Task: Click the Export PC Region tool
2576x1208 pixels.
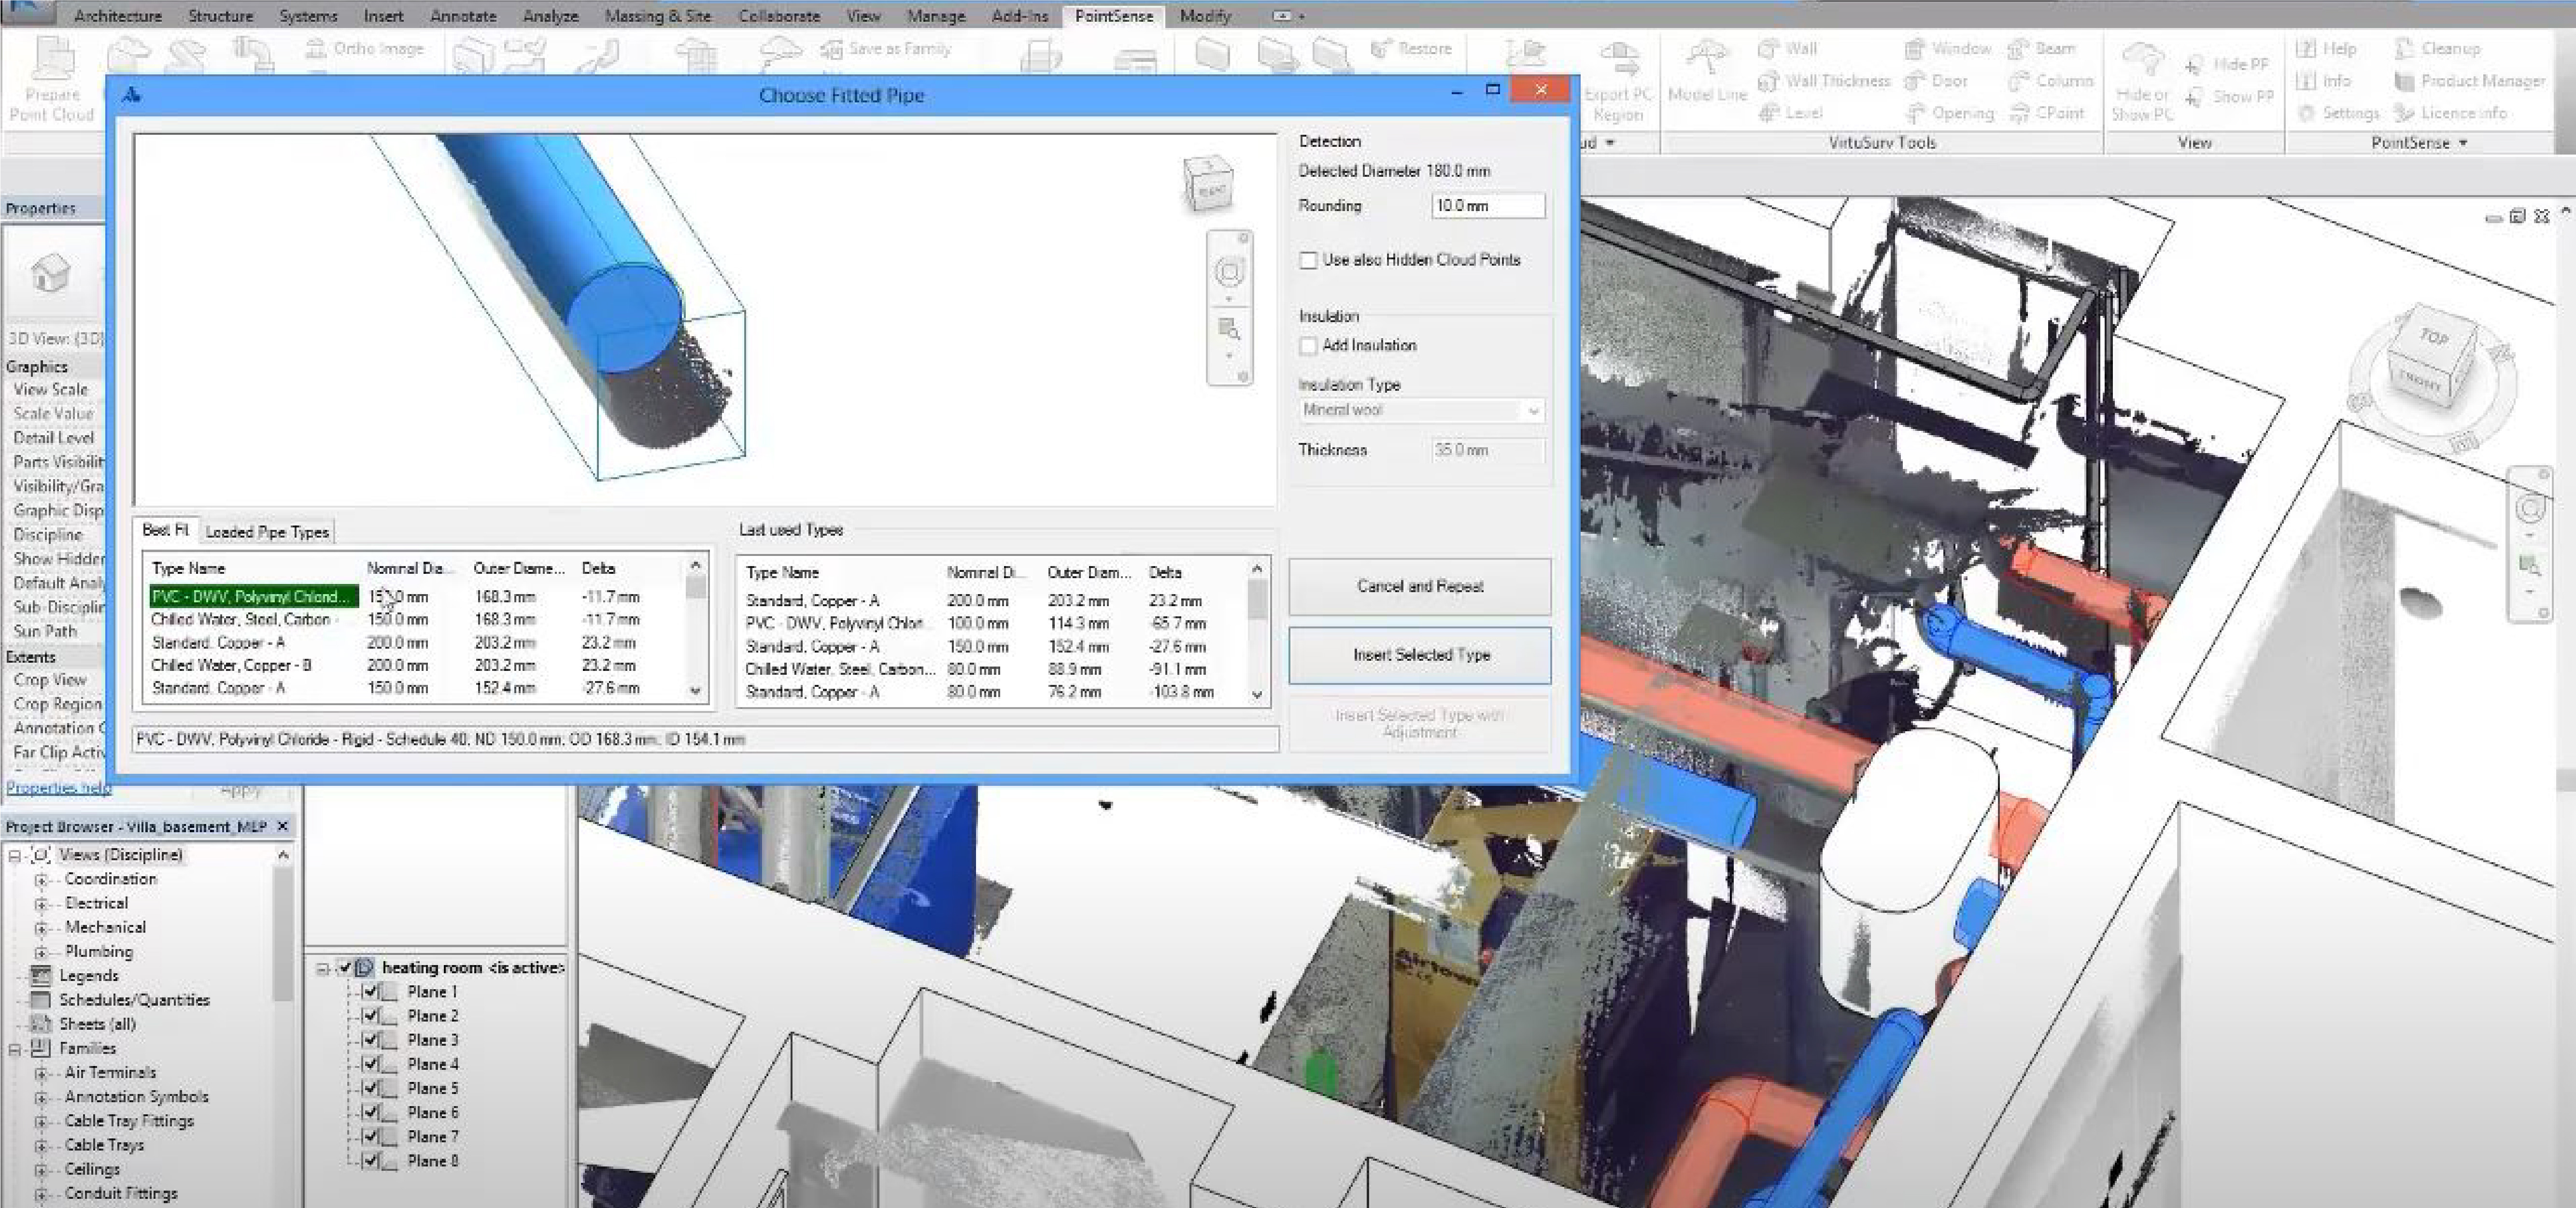Action: pyautogui.click(x=1618, y=80)
